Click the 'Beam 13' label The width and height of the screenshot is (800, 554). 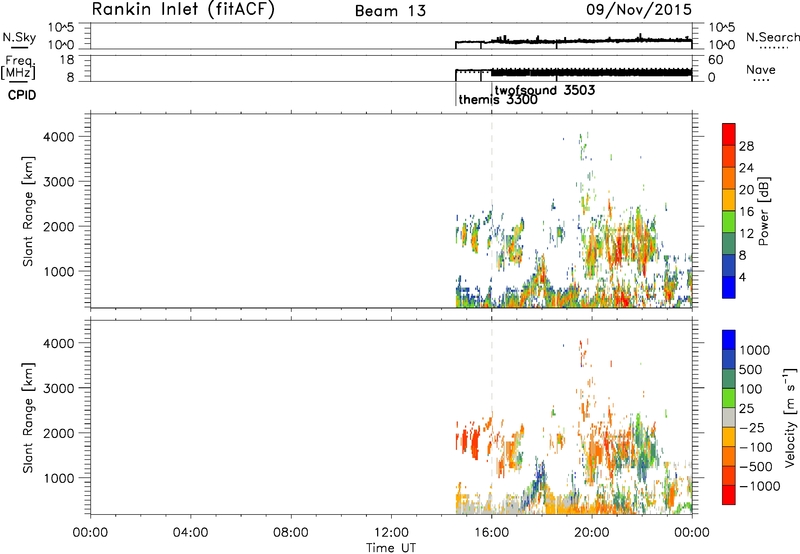390,11
